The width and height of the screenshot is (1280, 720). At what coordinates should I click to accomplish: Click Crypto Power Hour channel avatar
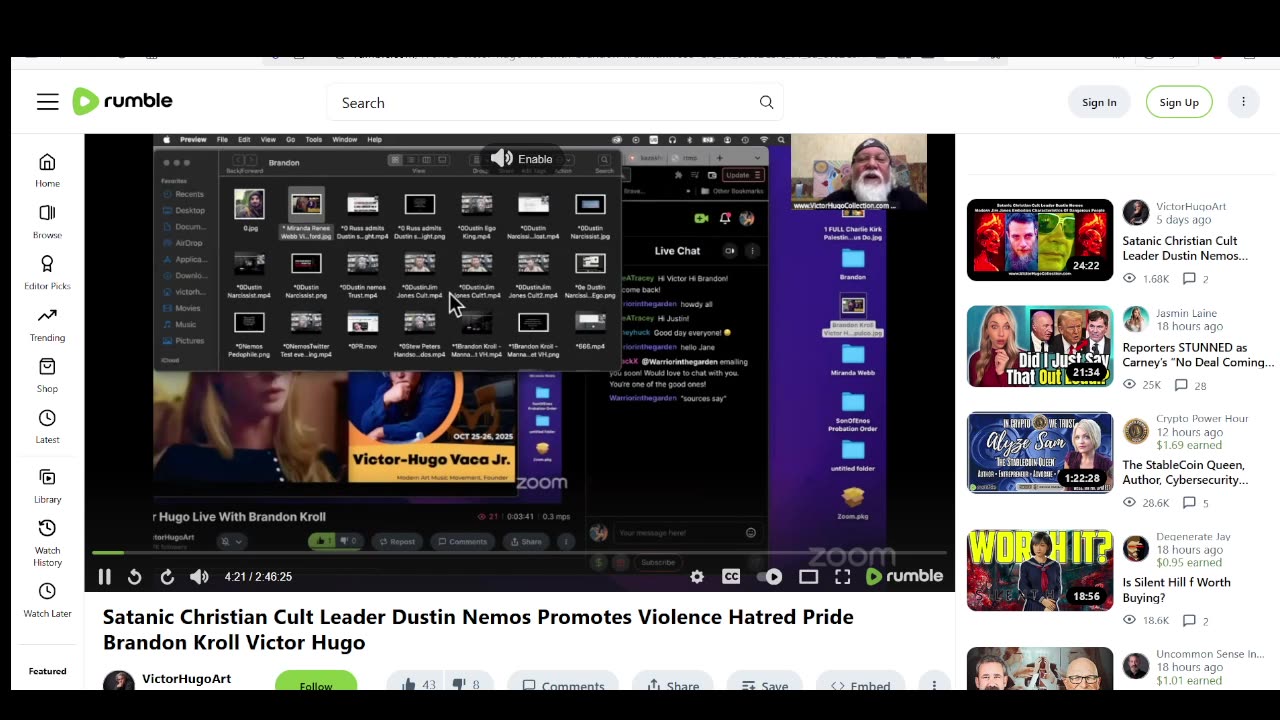click(x=1136, y=431)
